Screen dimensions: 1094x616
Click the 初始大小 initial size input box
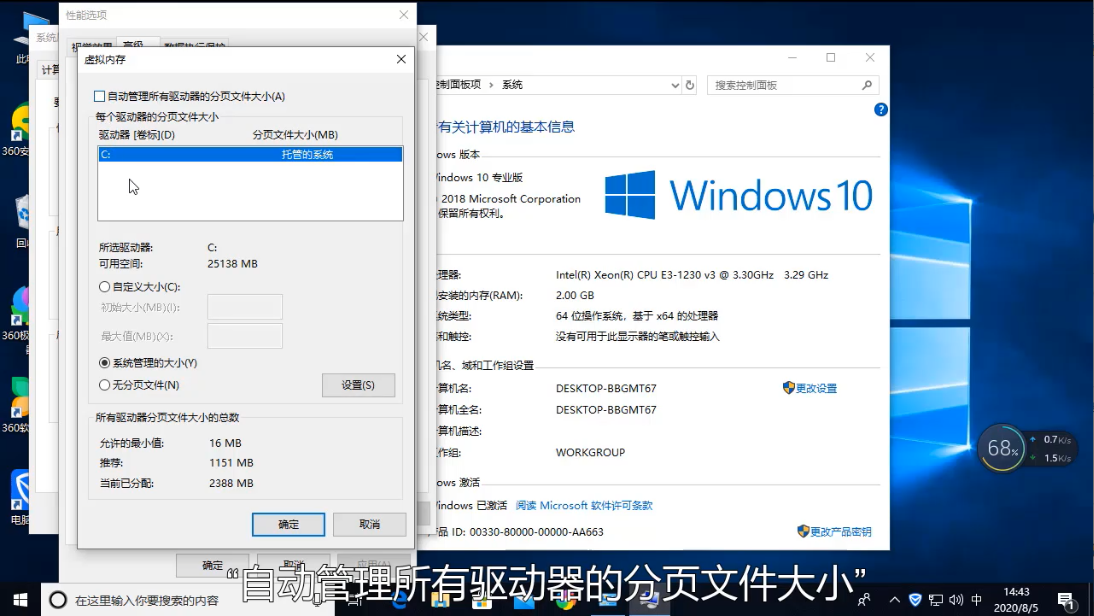(x=245, y=307)
